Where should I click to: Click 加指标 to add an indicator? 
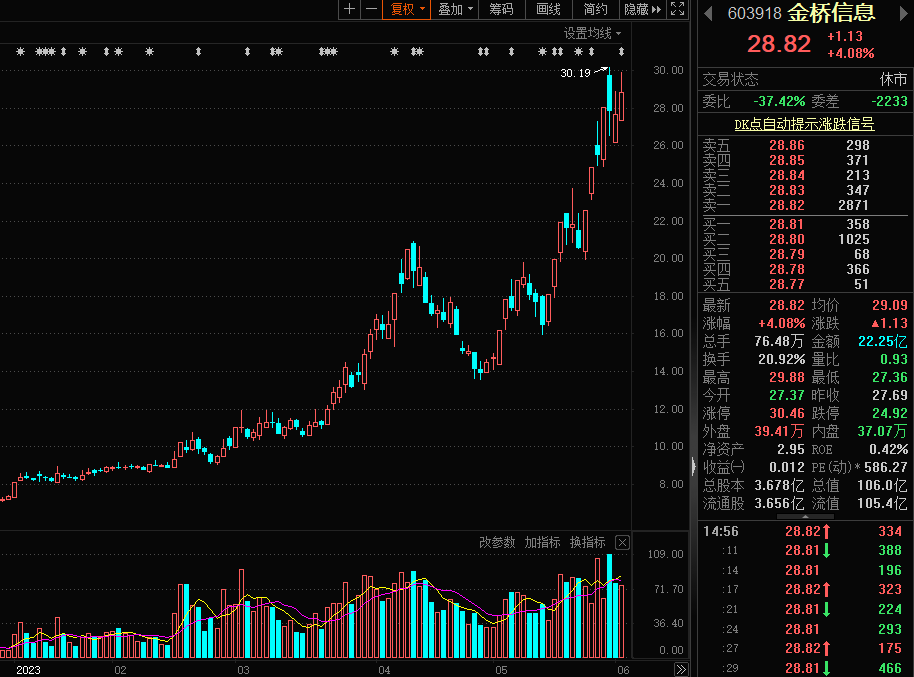[x=542, y=543]
